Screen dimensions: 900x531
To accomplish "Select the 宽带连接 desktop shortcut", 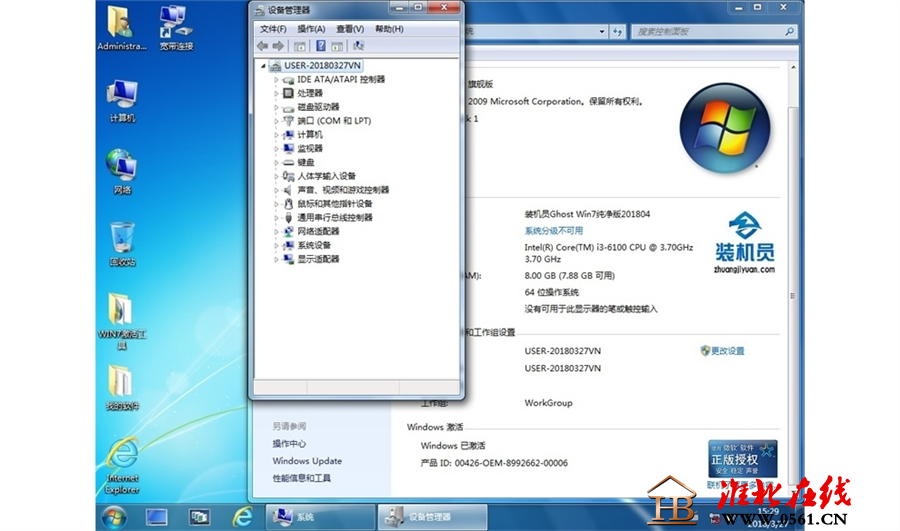I will (176, 23).
